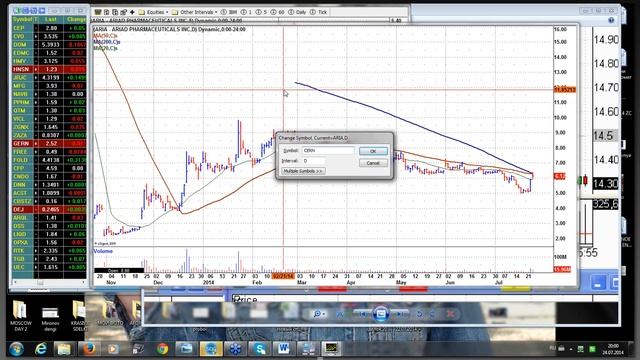The image size is (640, 360).
Task: Select the TGD symbol row
Action: point(49,259)
